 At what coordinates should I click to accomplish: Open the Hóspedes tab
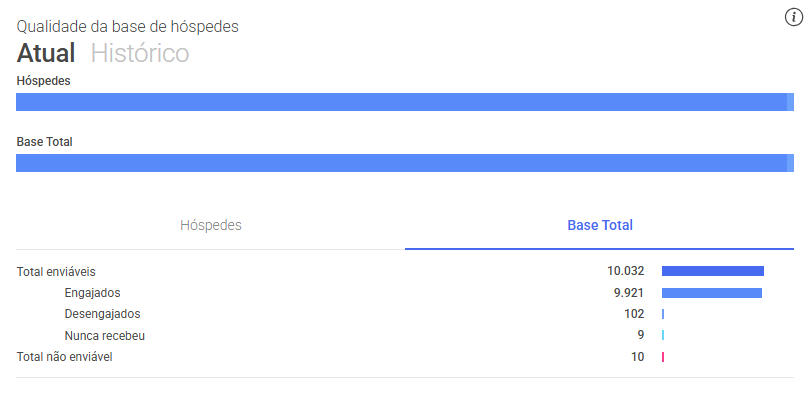[x=211, y=225]
